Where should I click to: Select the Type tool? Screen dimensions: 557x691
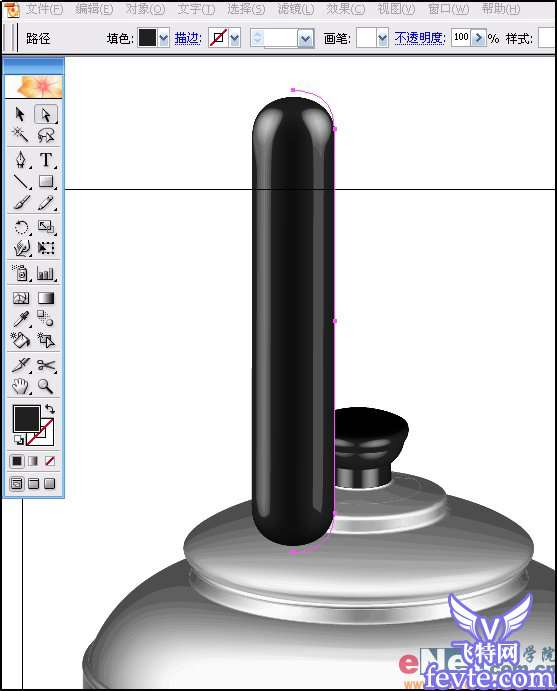[46, 160]
